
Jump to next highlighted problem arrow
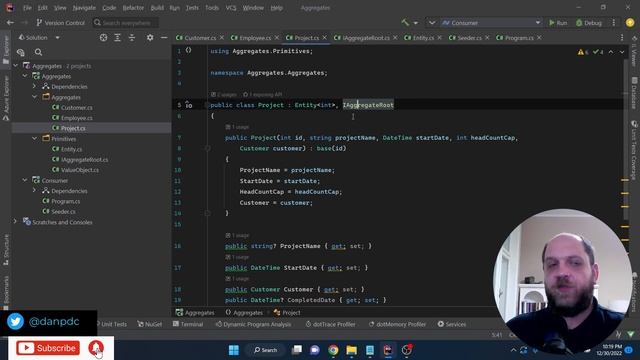pos(622,52)
